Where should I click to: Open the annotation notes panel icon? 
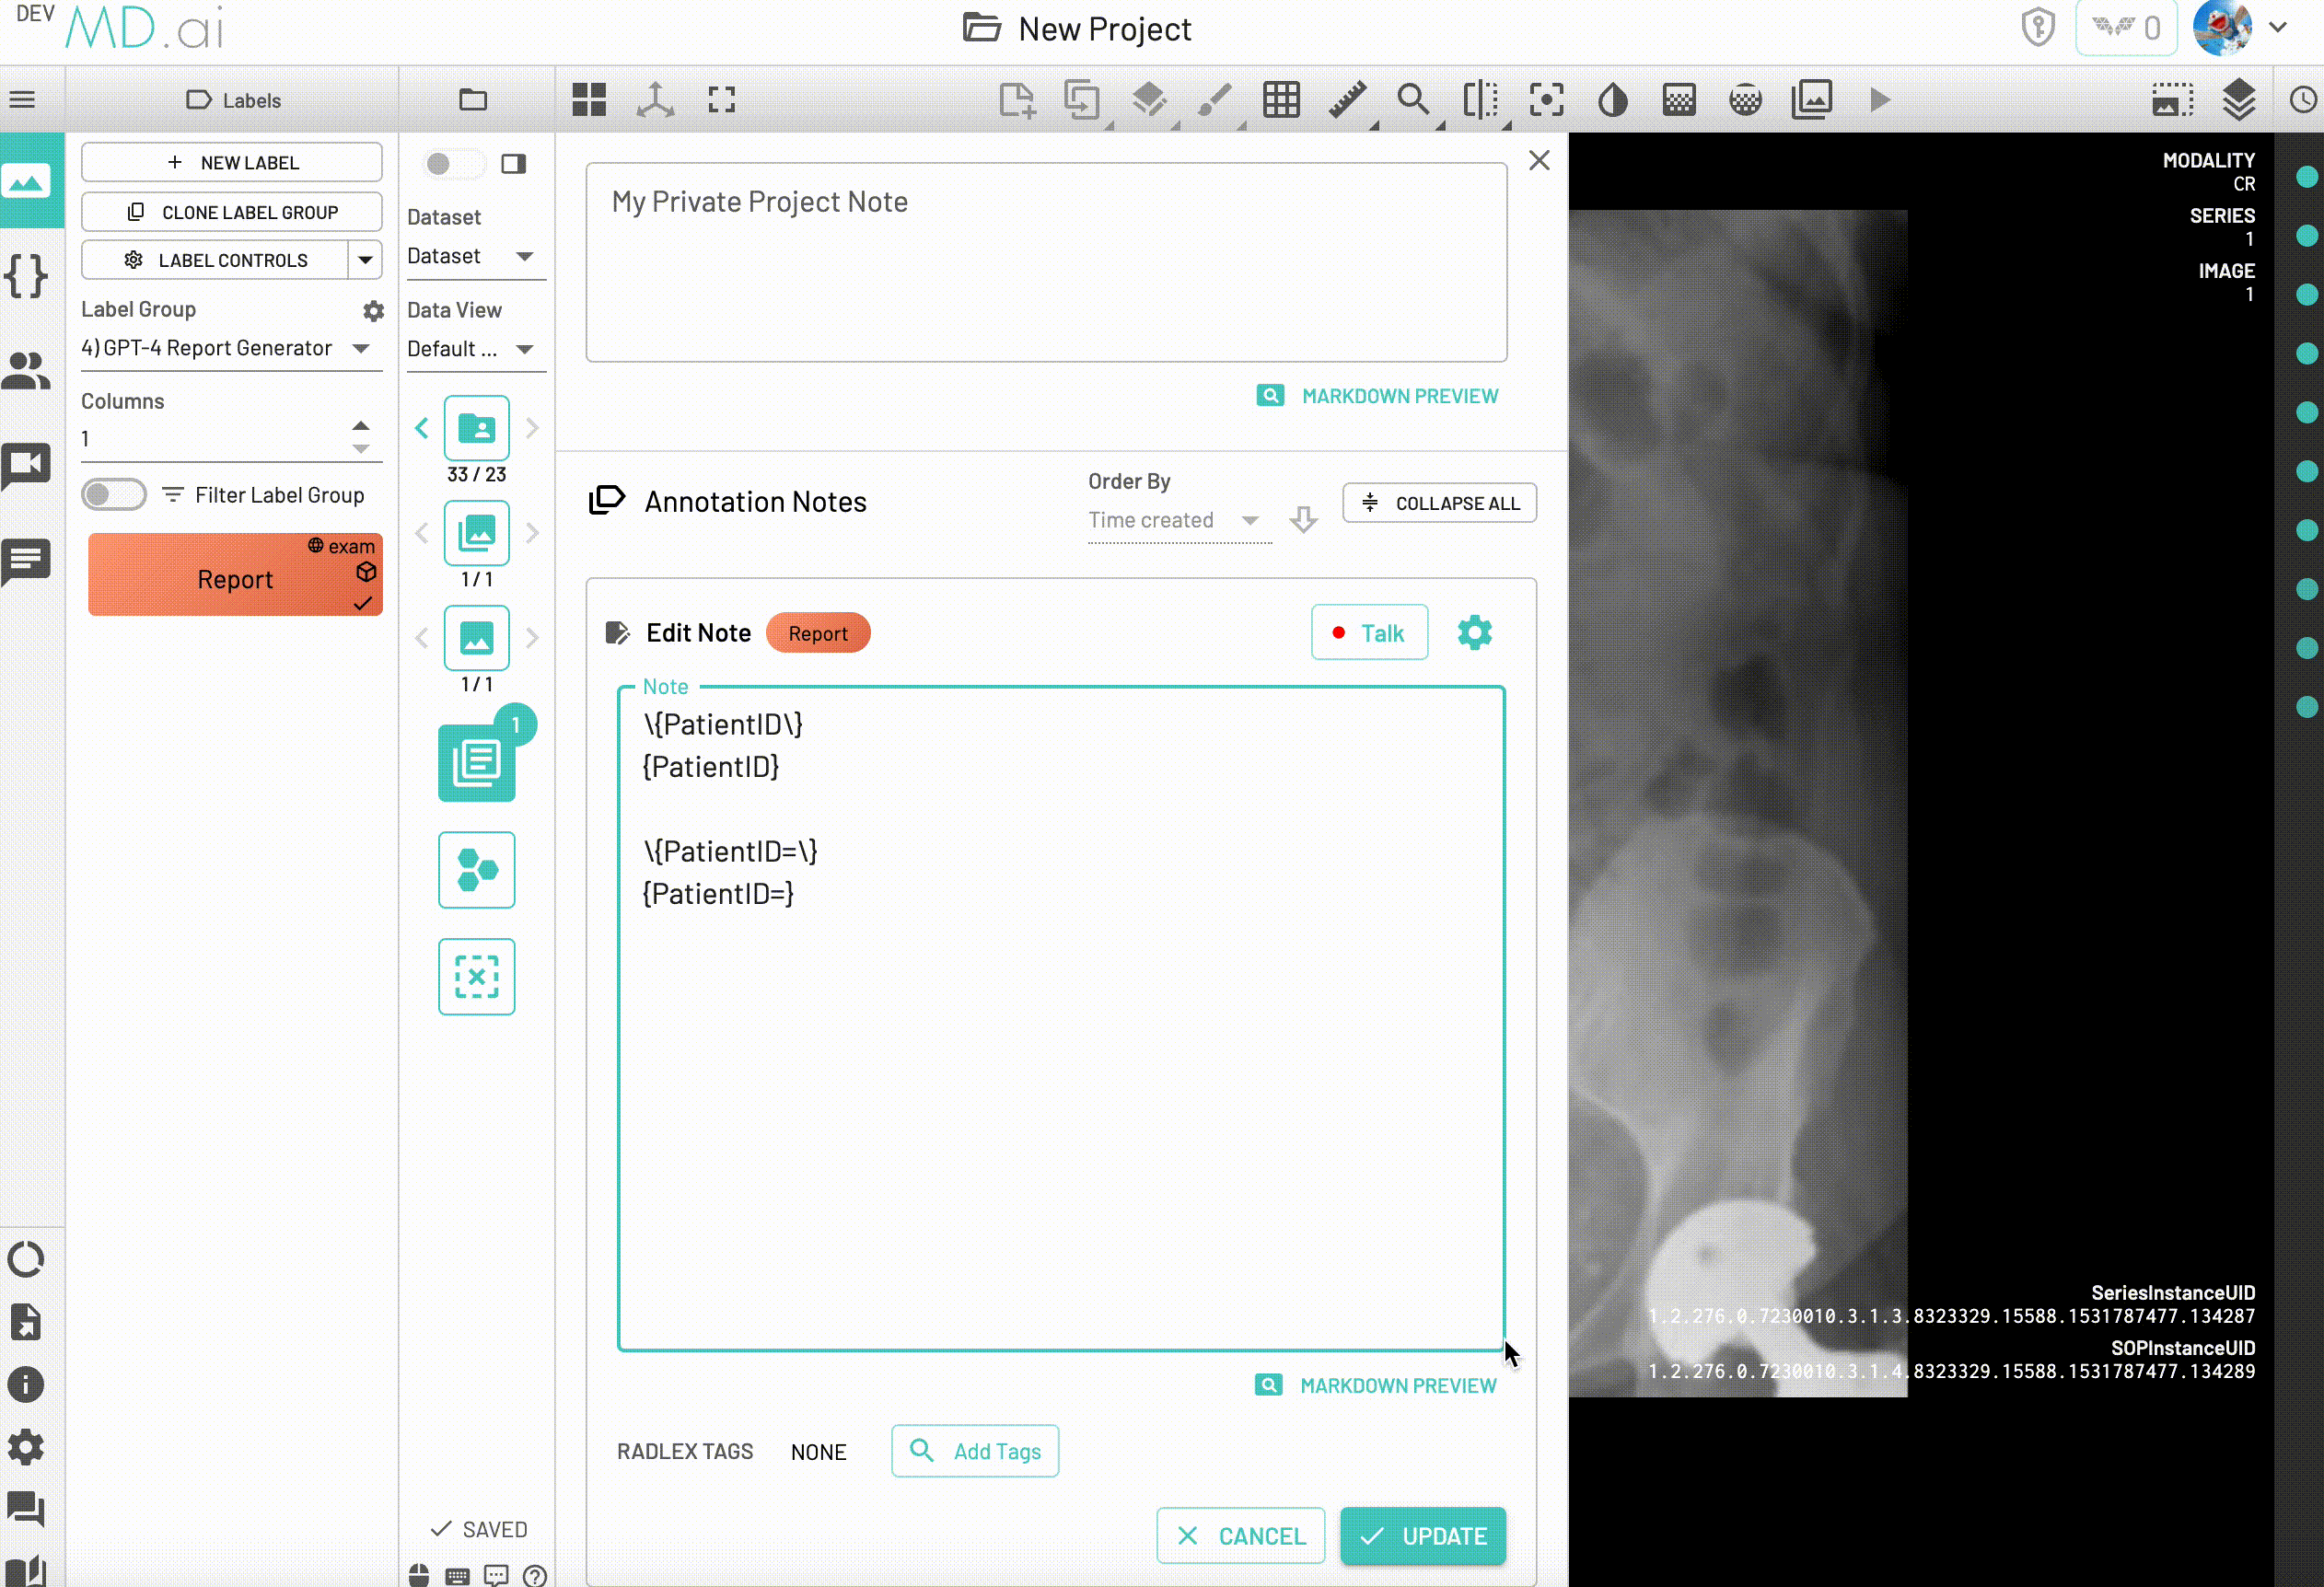[476, 762]
